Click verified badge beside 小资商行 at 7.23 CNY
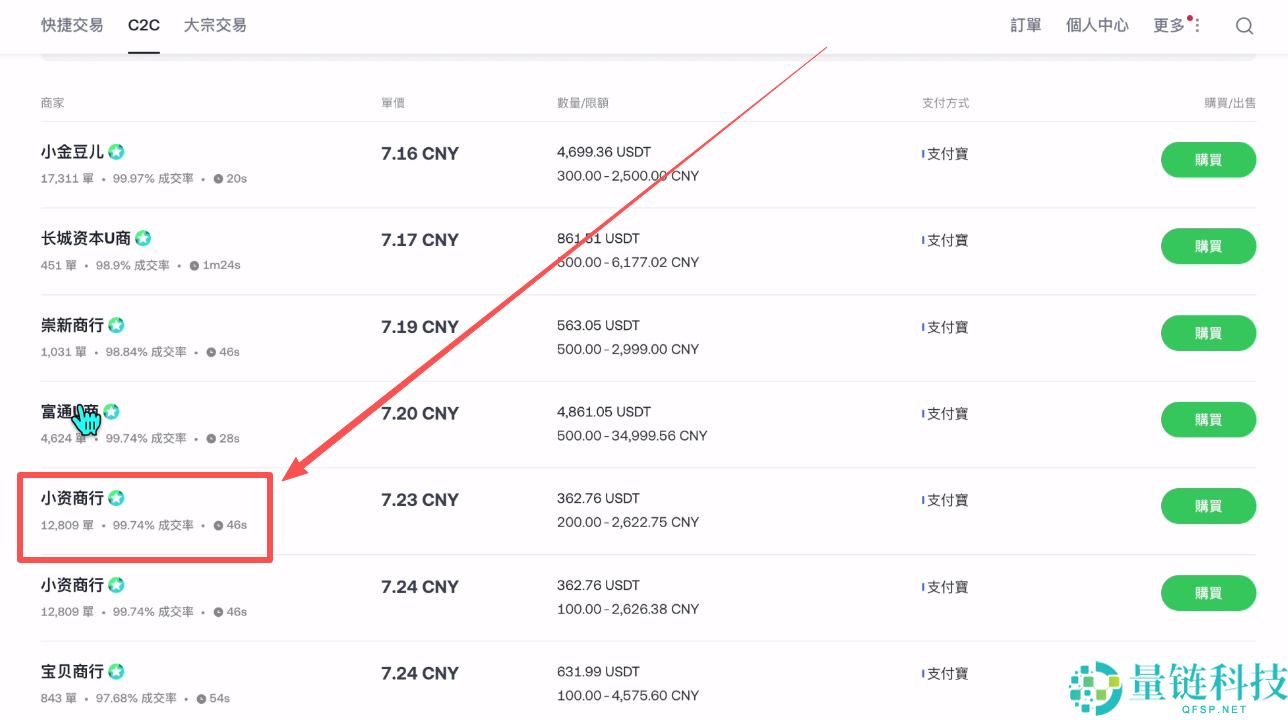 pyautogui.click(x=116, y=498)
